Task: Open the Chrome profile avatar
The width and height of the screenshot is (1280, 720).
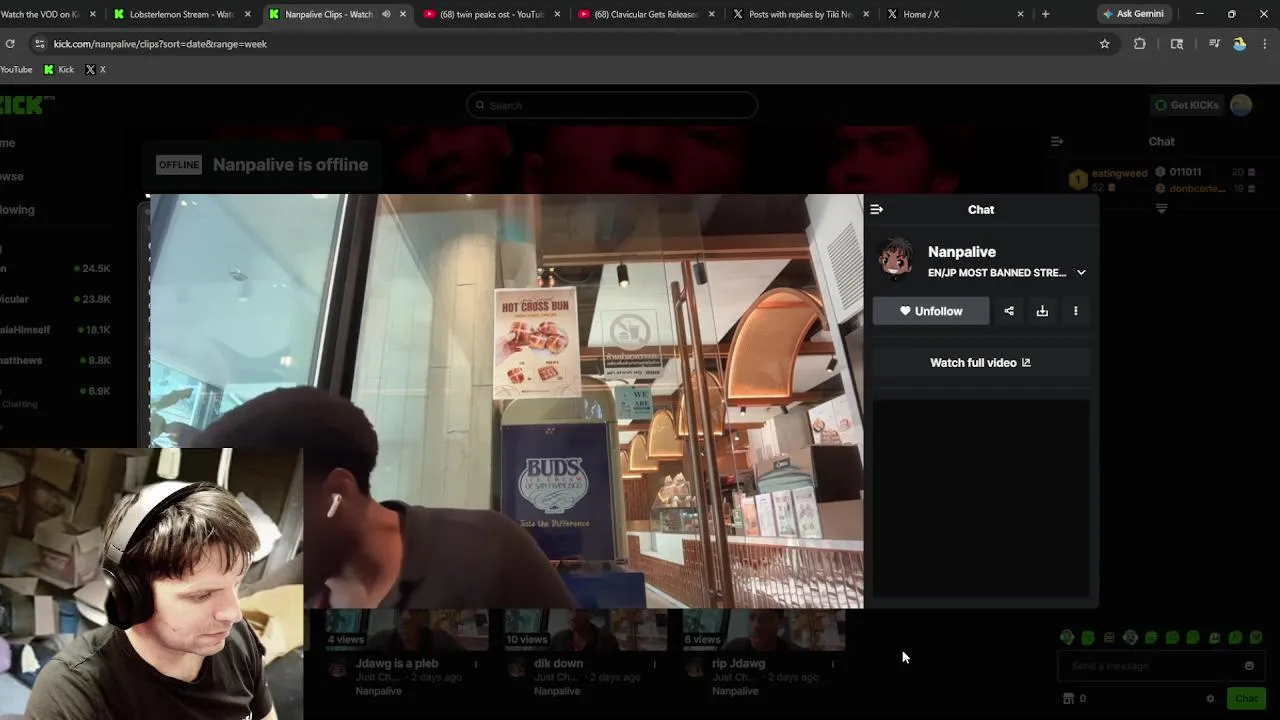Action: tap(1240, 44)
